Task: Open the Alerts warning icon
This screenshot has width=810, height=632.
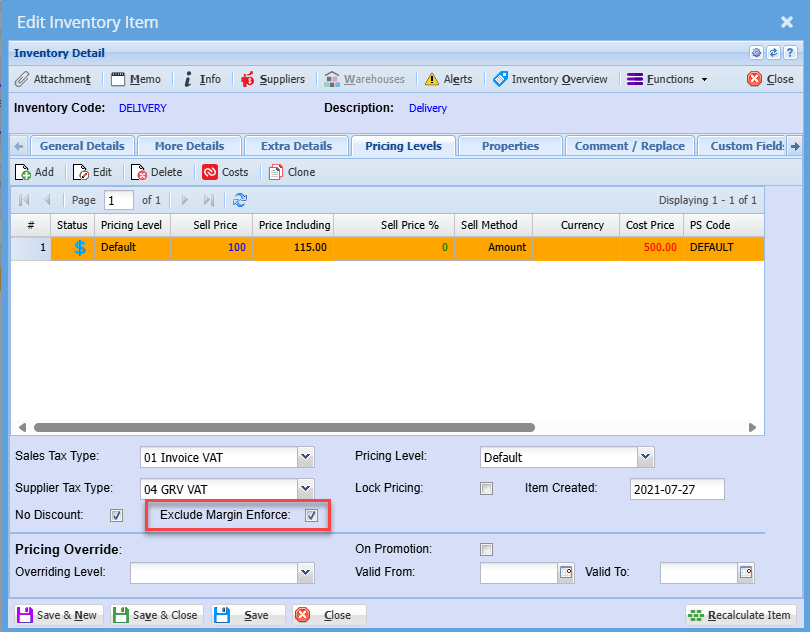Action: (x=448, y=79)
